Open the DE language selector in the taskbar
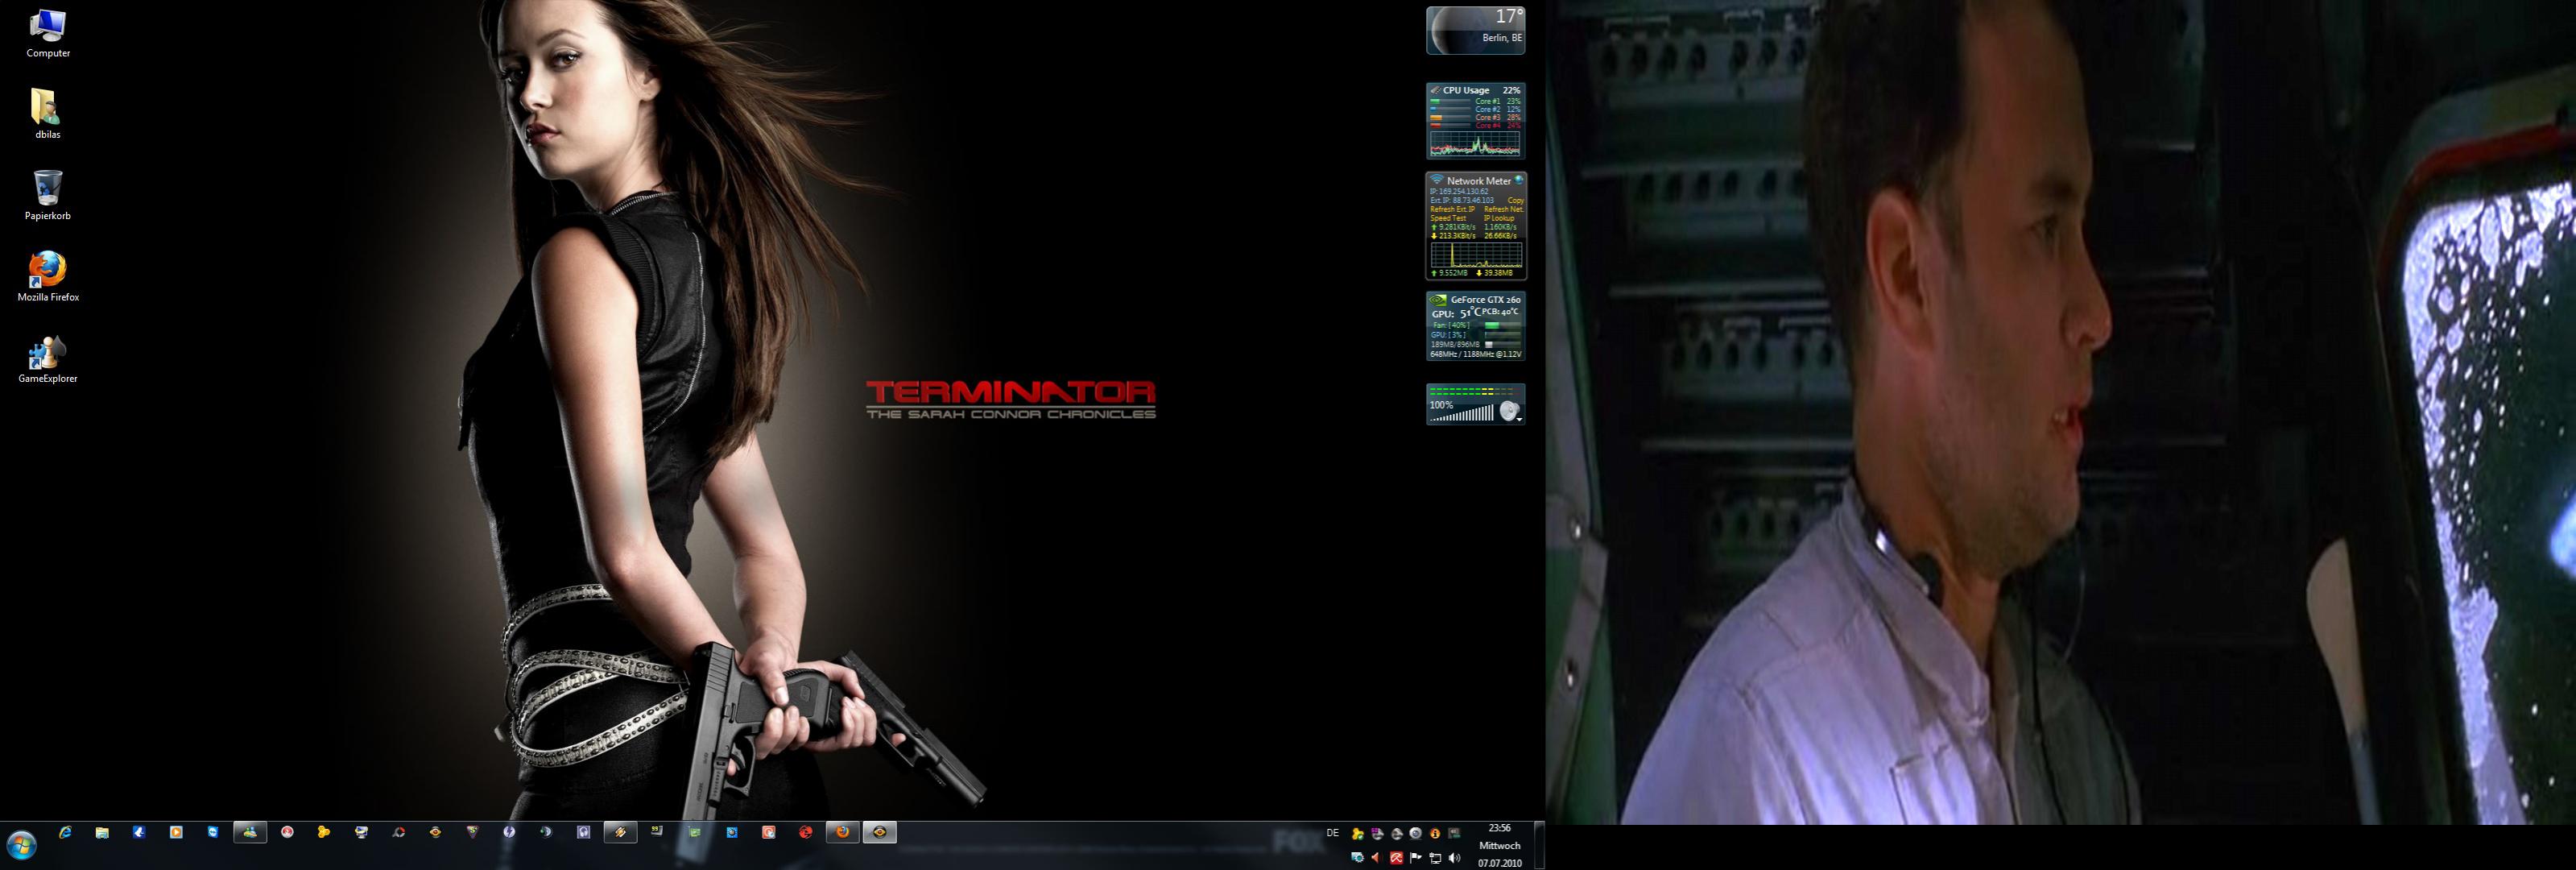Image resolution: width=2576 pixels, height=870 pixels. coord(1332,833)
